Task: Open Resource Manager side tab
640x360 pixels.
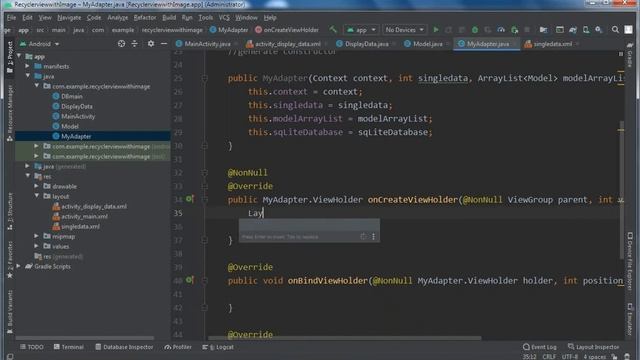Action: 10,112
